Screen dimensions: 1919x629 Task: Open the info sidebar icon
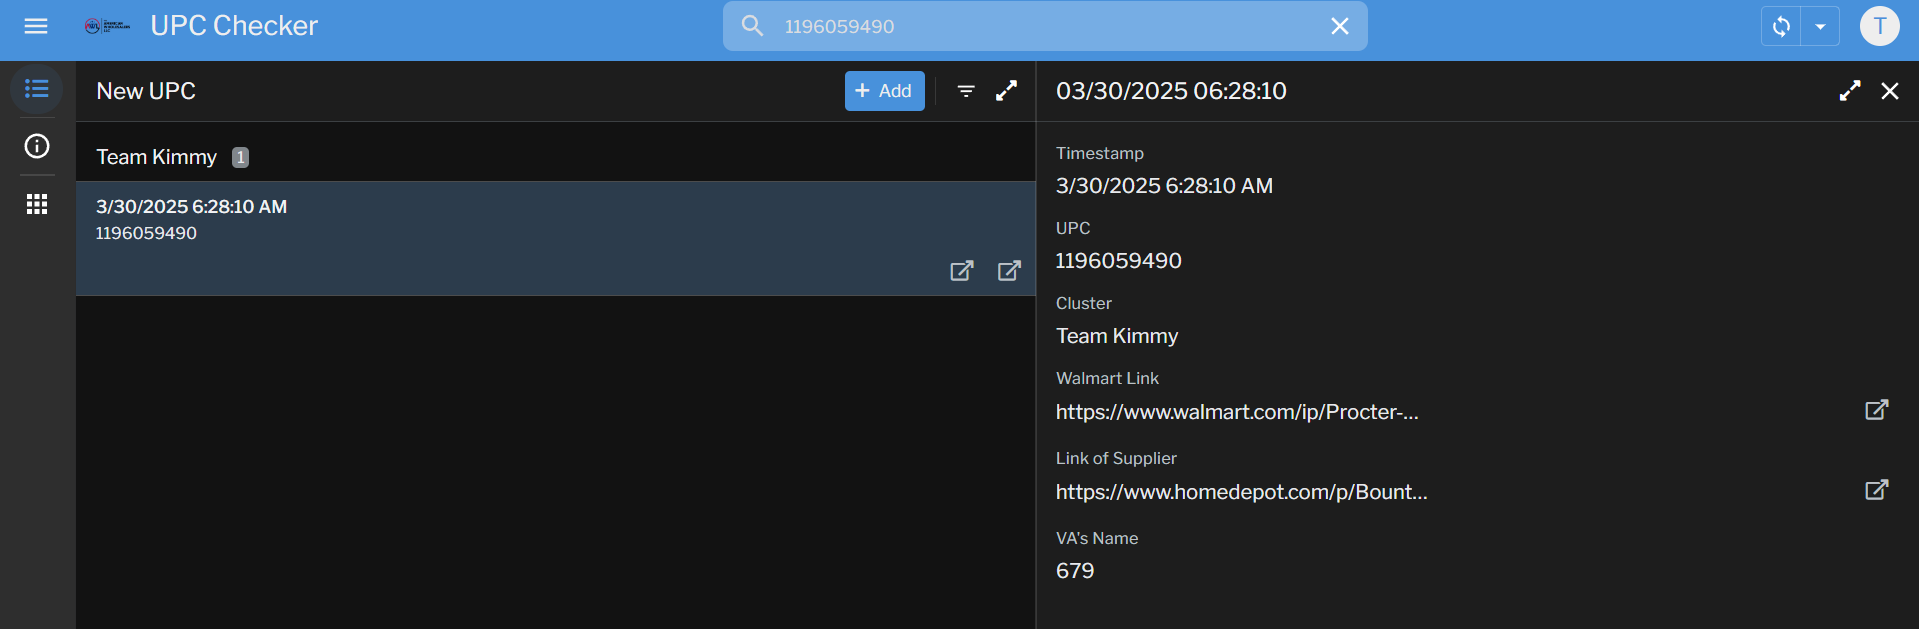(37, 146)
